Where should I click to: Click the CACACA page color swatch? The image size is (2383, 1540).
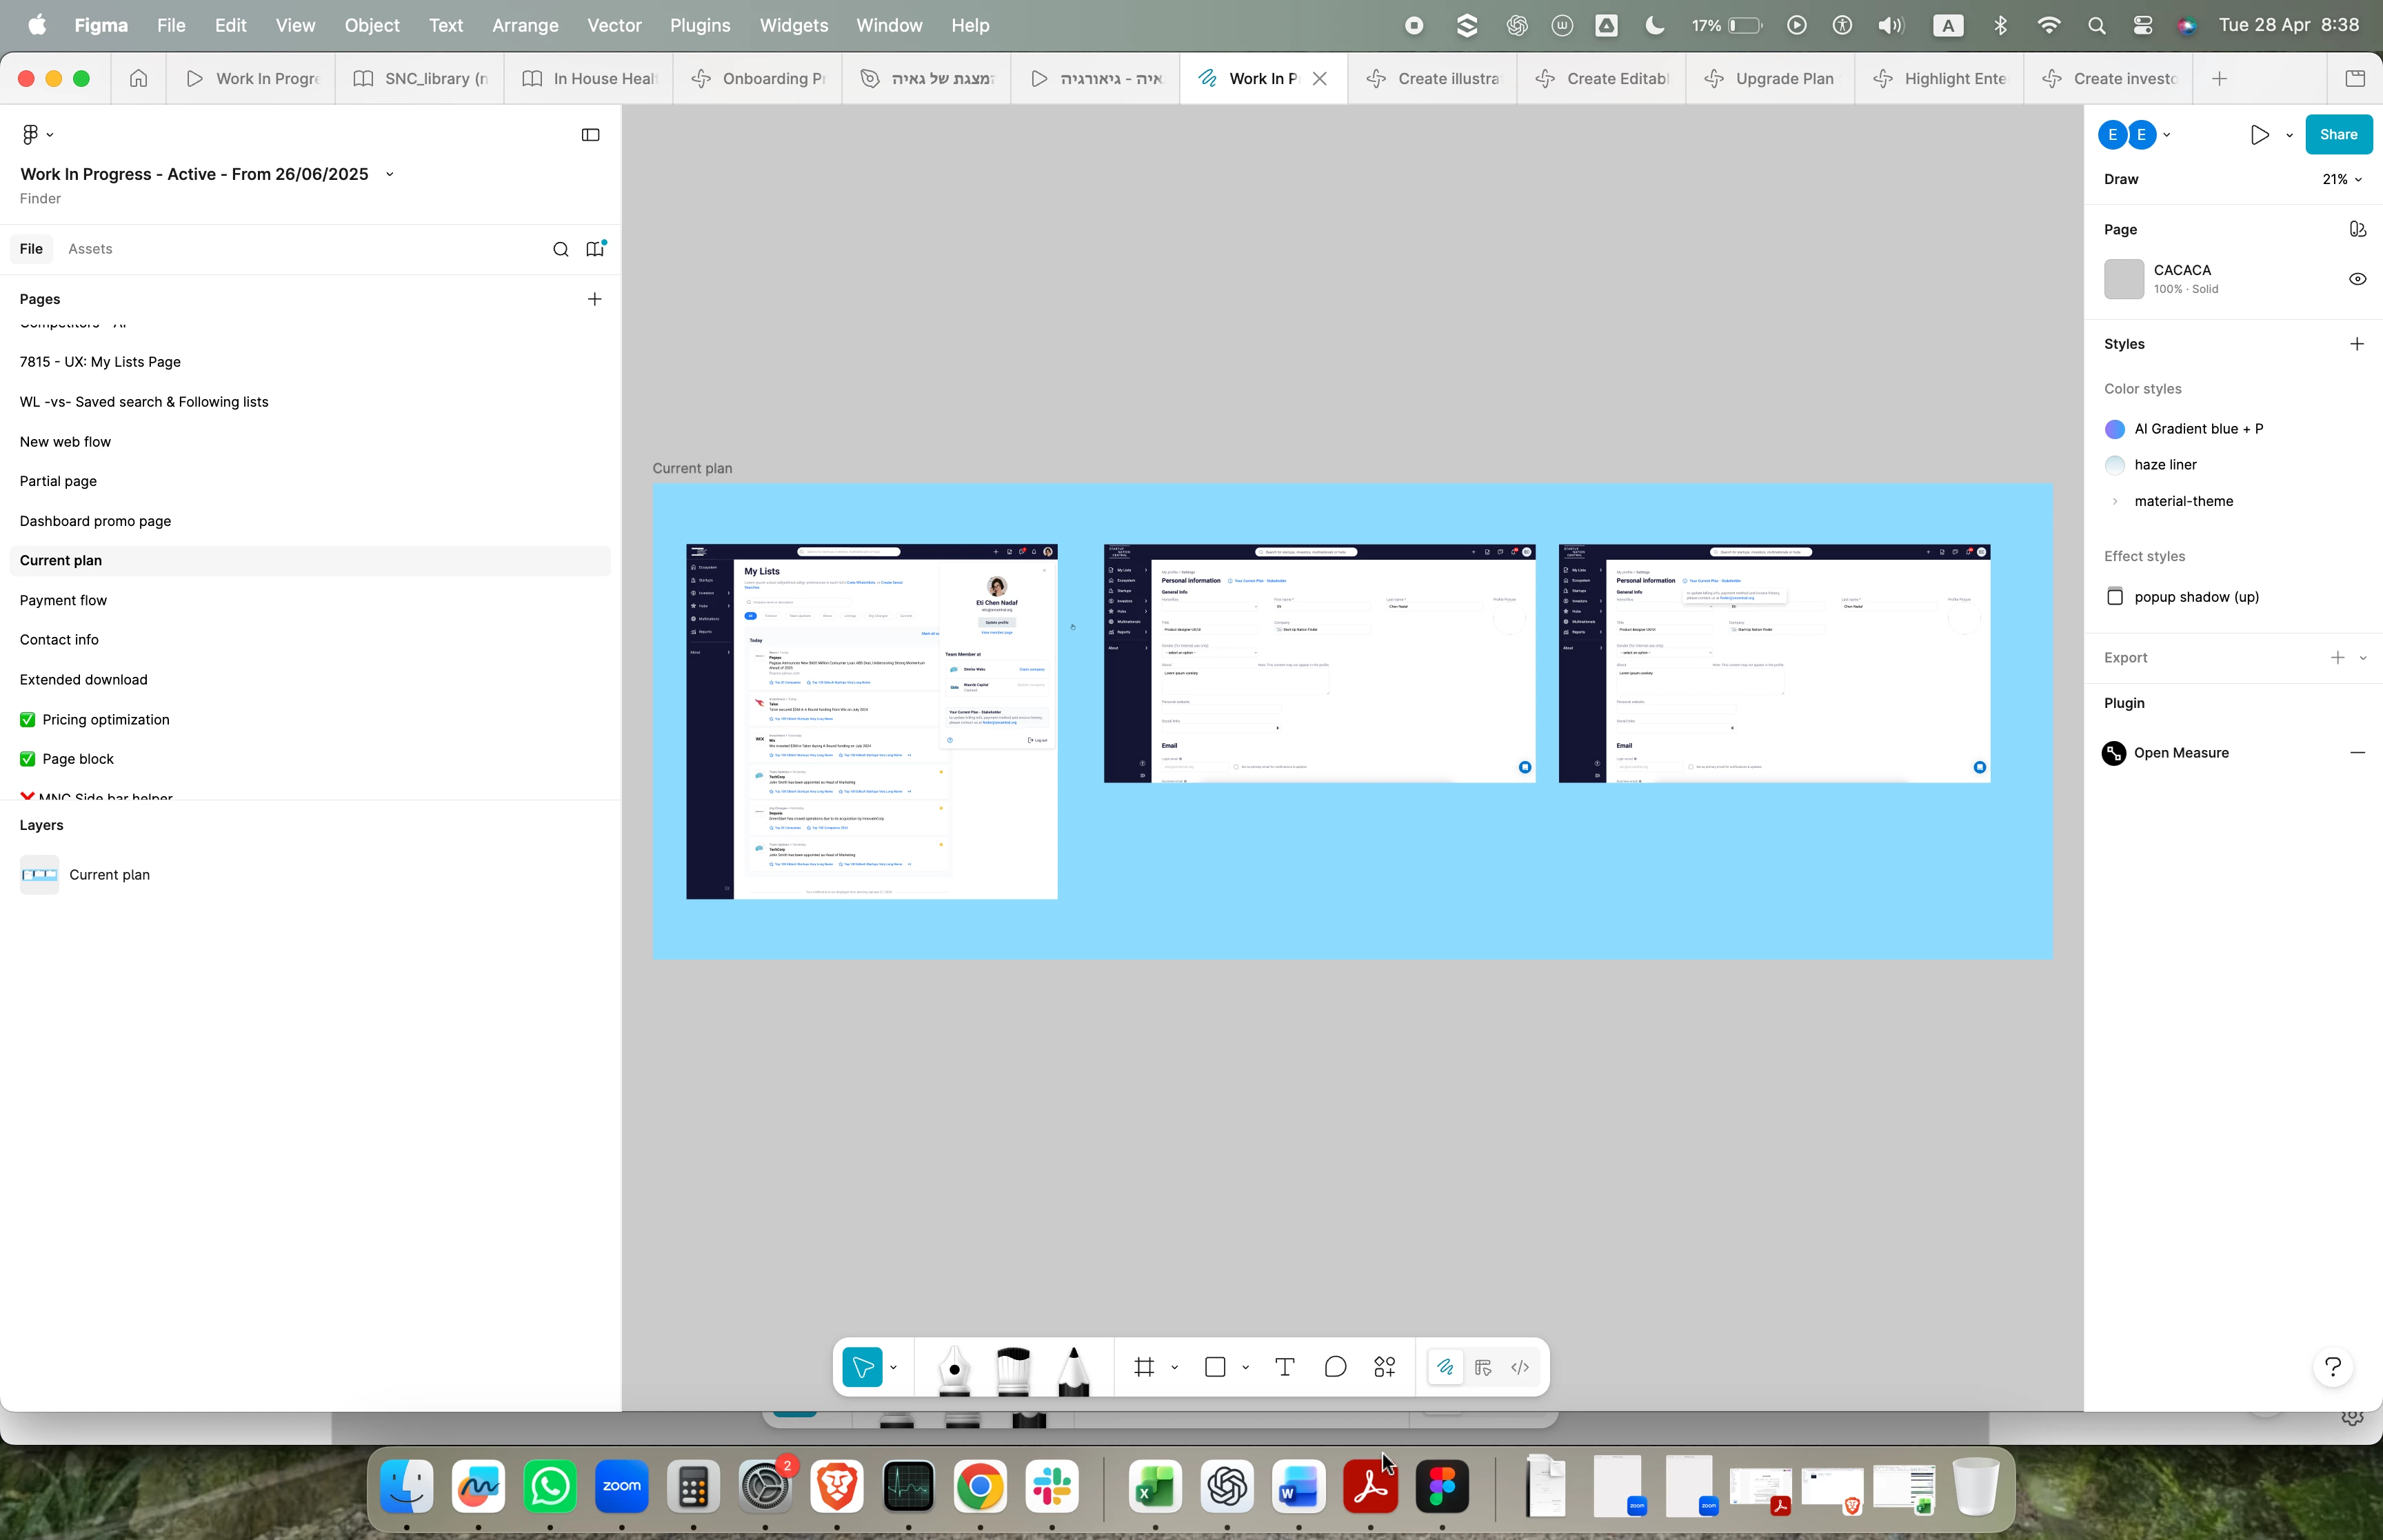click(2124, 279)
